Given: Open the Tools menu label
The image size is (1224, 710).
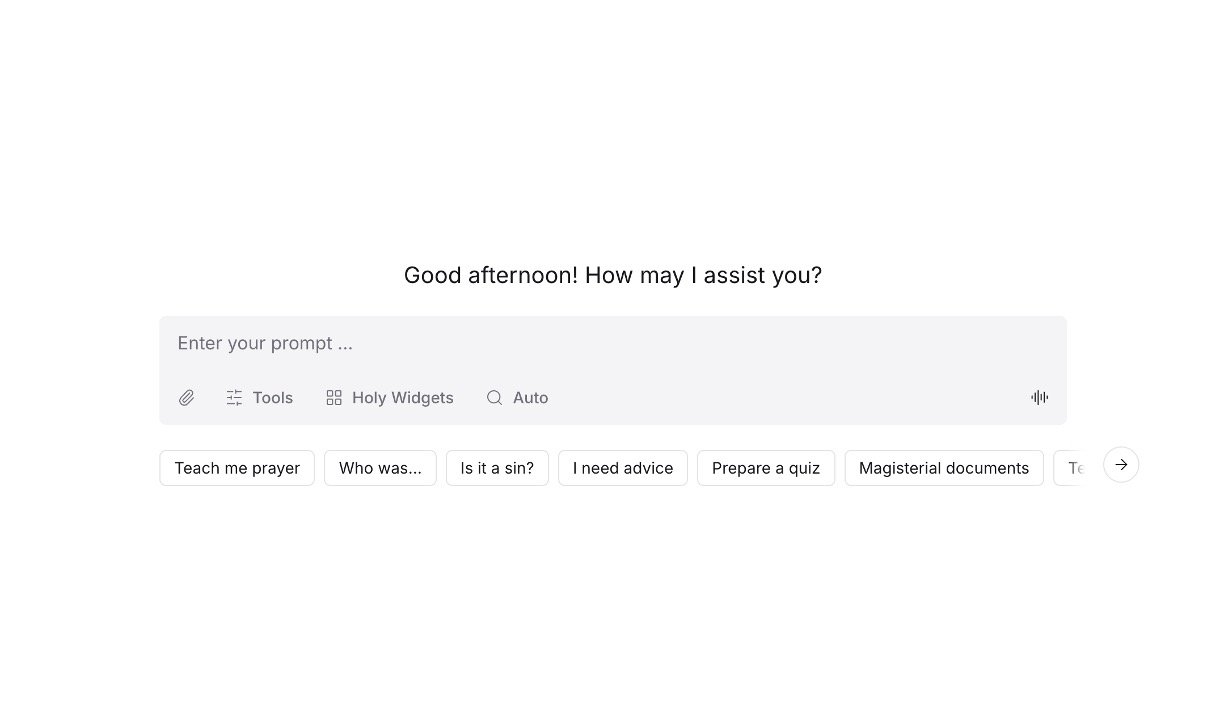Looking at the screenshot, I should click(272, 398).
